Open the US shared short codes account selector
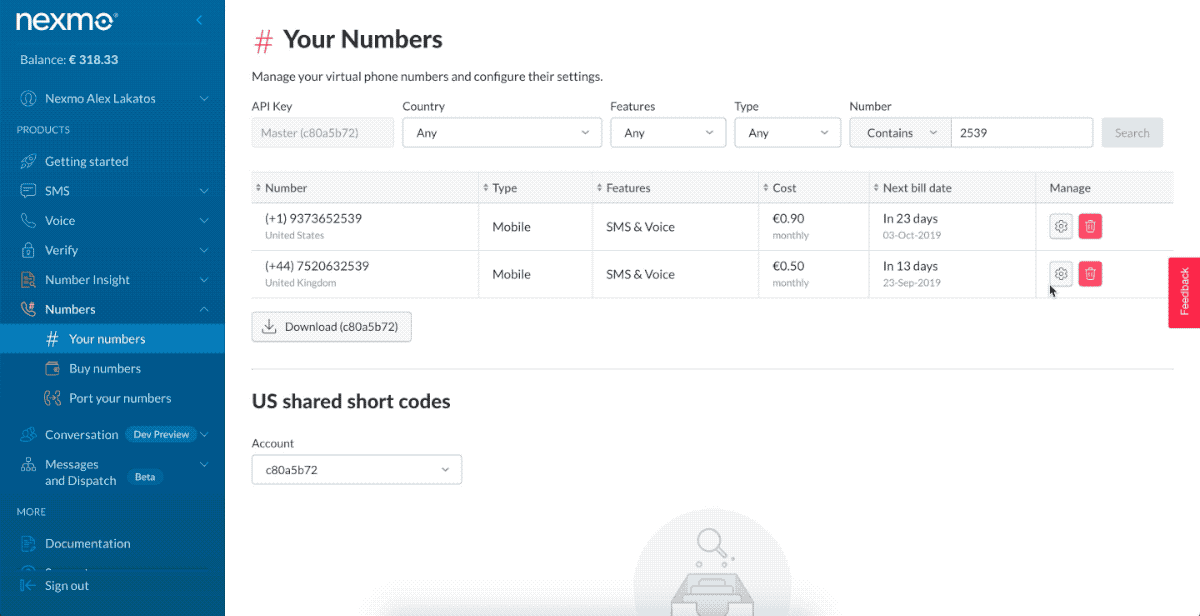 [x=356, y=469]
